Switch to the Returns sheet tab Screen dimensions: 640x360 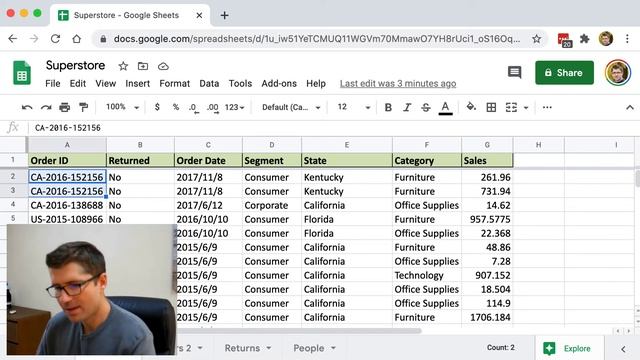click(x=242, y=348)
